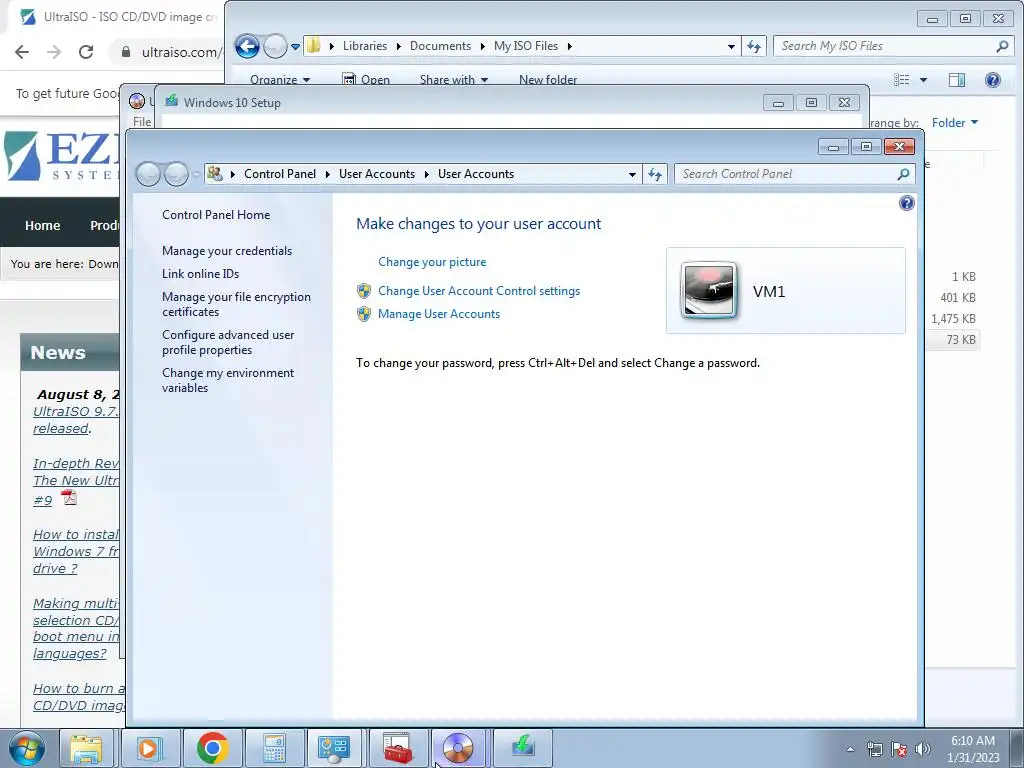
Task: Click the taskbar clock showing 6:10 AM
Action: tap(973, 749)
